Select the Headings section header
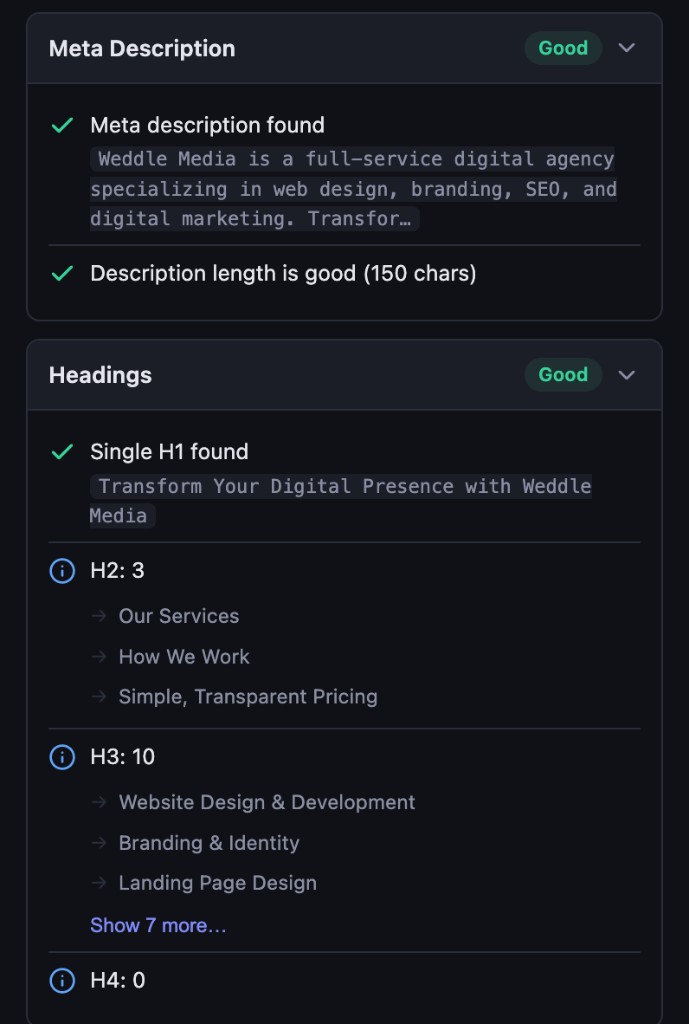Viewport: 689px width, 1024px height. 100,375
